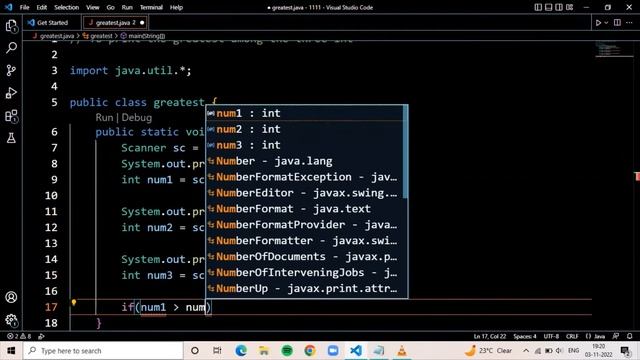Open the editor More Actions menu
640x360 pixels.
(x=629, y=23)
